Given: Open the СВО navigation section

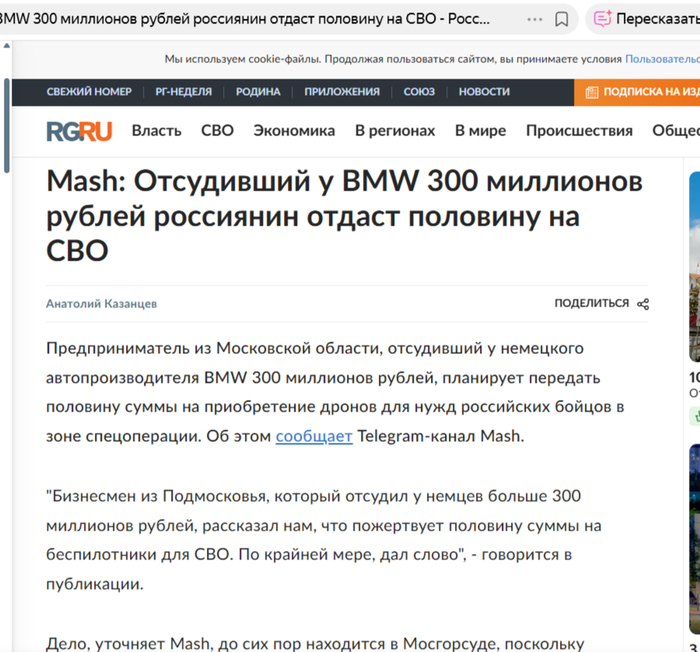Looking at the screenshot, I should 217,131.
